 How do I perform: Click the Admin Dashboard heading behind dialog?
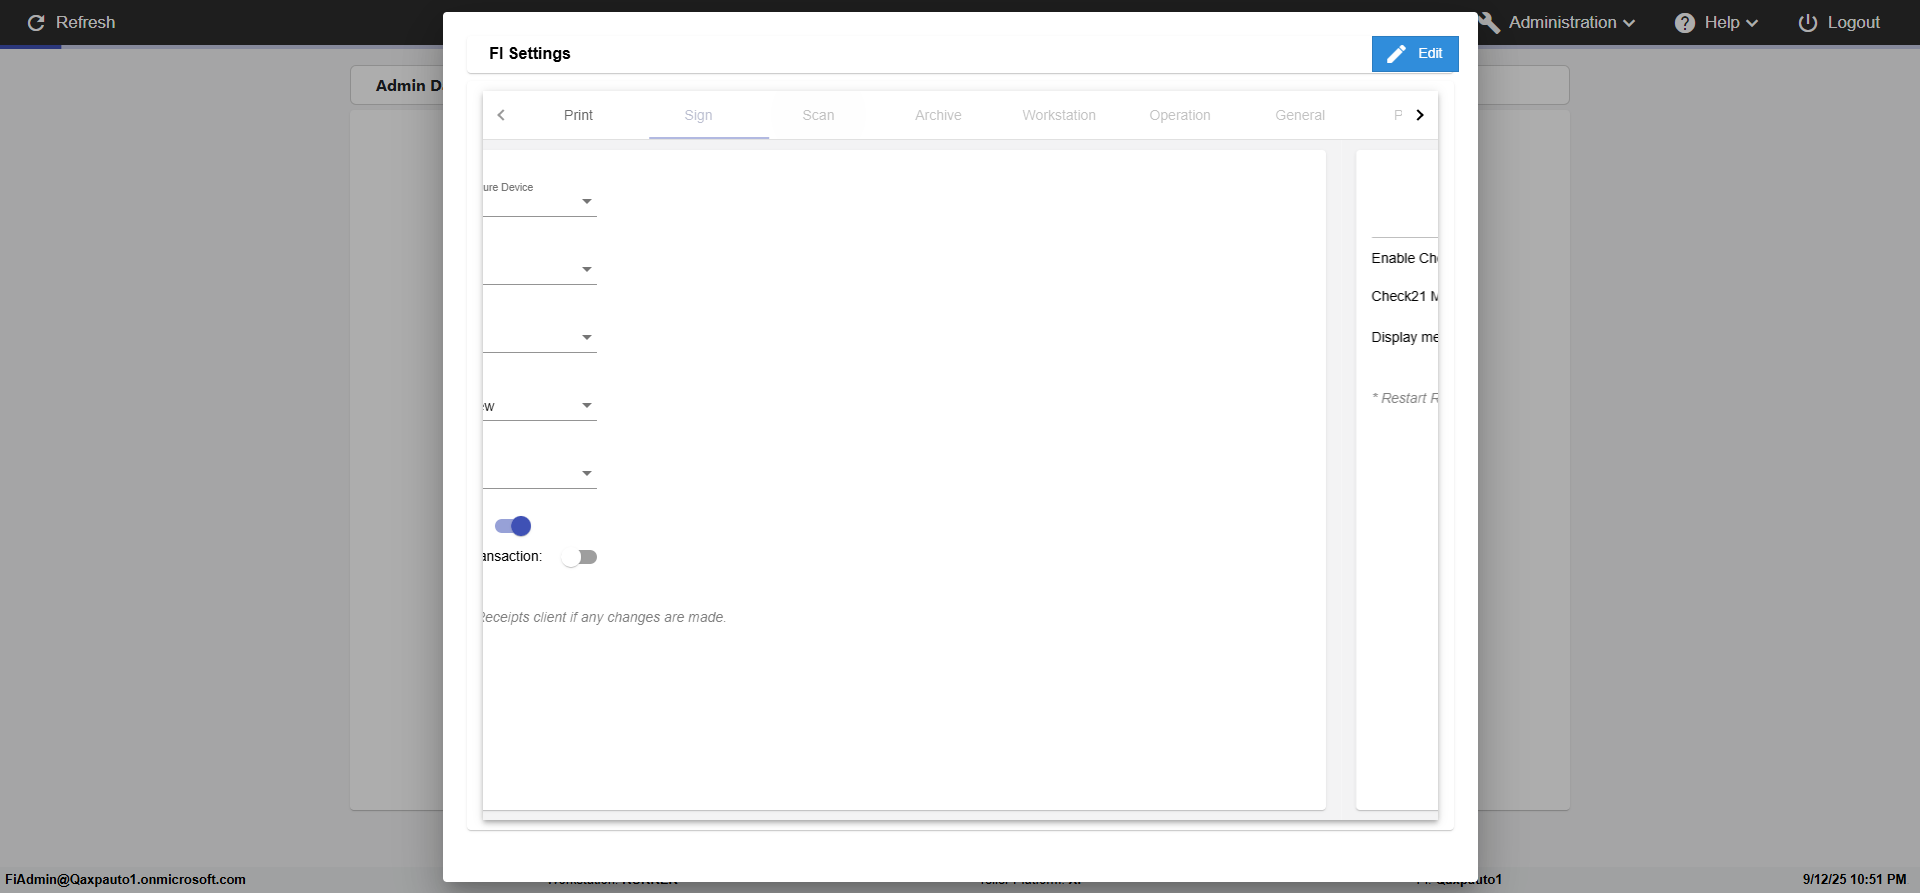point(408,86)
